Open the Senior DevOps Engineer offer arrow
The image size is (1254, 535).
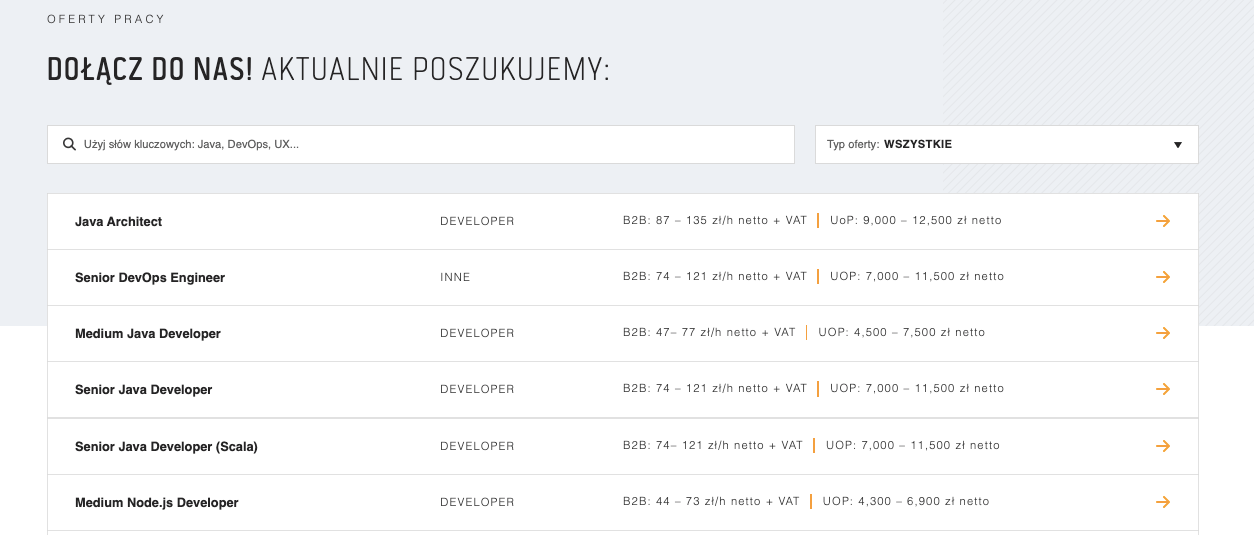pyautogui.click(x=1163, y=277)
